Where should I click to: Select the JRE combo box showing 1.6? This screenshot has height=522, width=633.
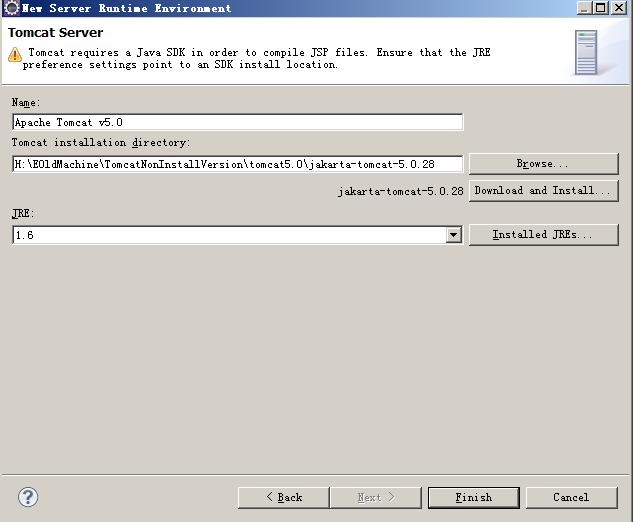(238, 235)
